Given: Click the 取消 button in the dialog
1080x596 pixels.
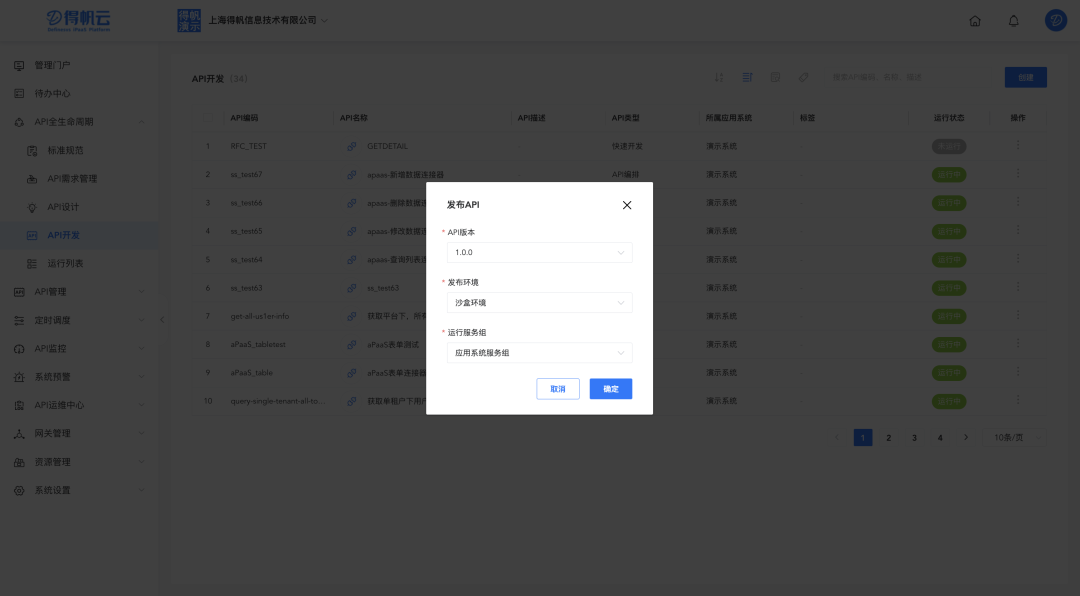Looking at the screenshot, I should click(x=557, y=389).
